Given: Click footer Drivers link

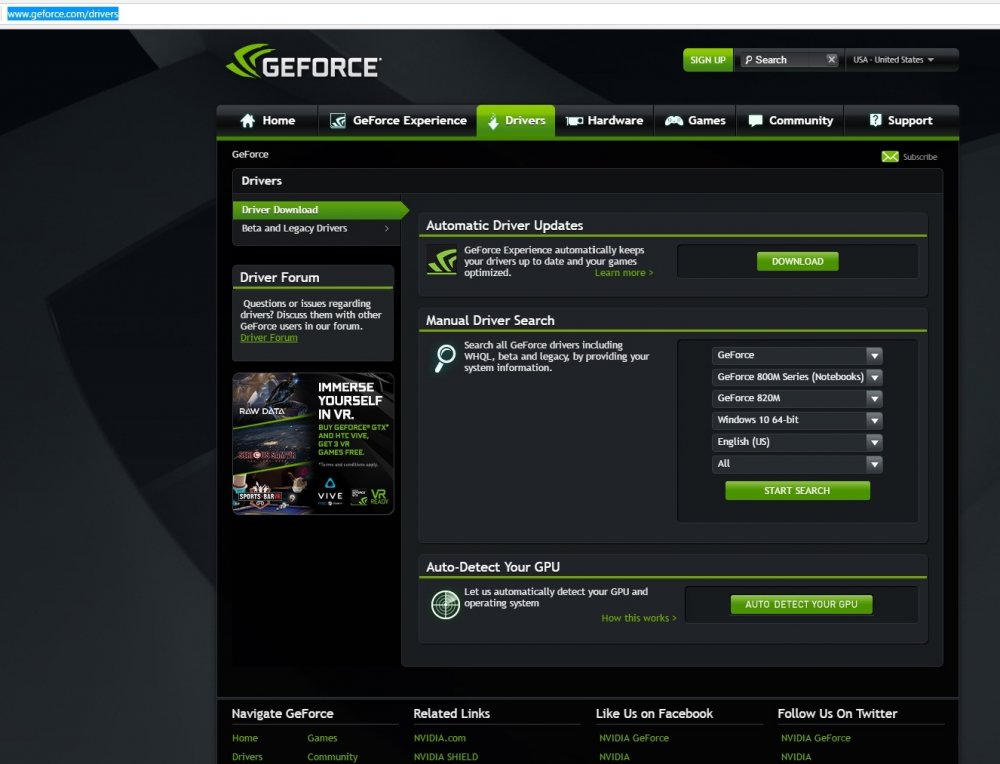Looking at the screenshot, I should click(x=247, y=757).
